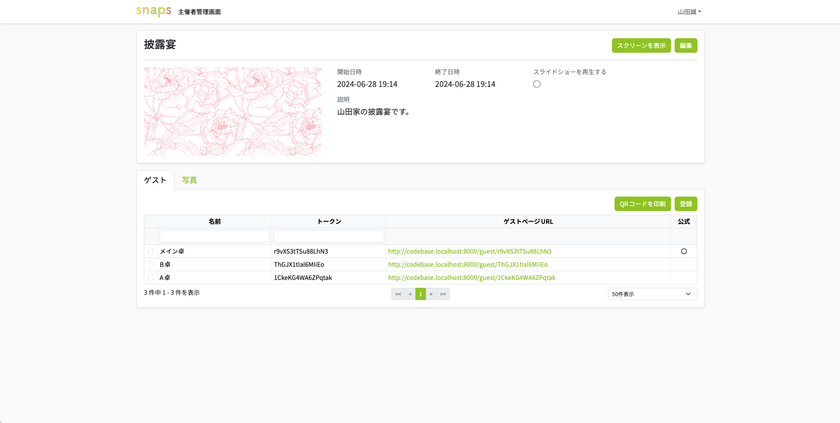Jump to last page of guest list

[x=443, y=294]
